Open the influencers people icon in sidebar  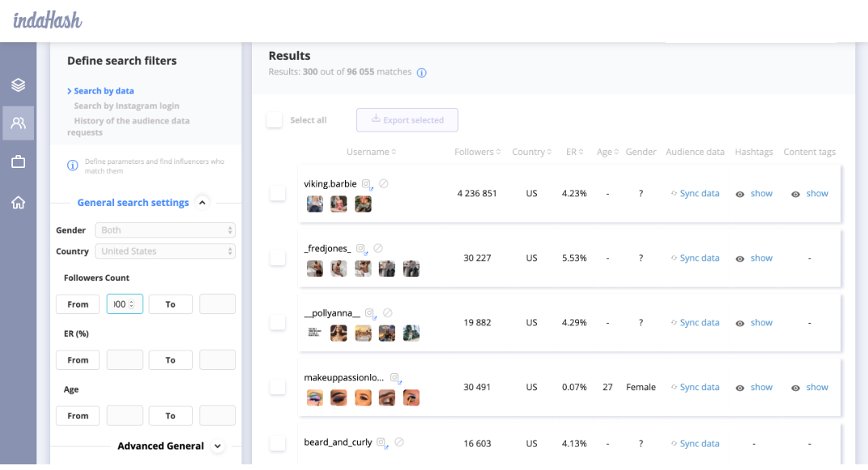pos(18,123)
